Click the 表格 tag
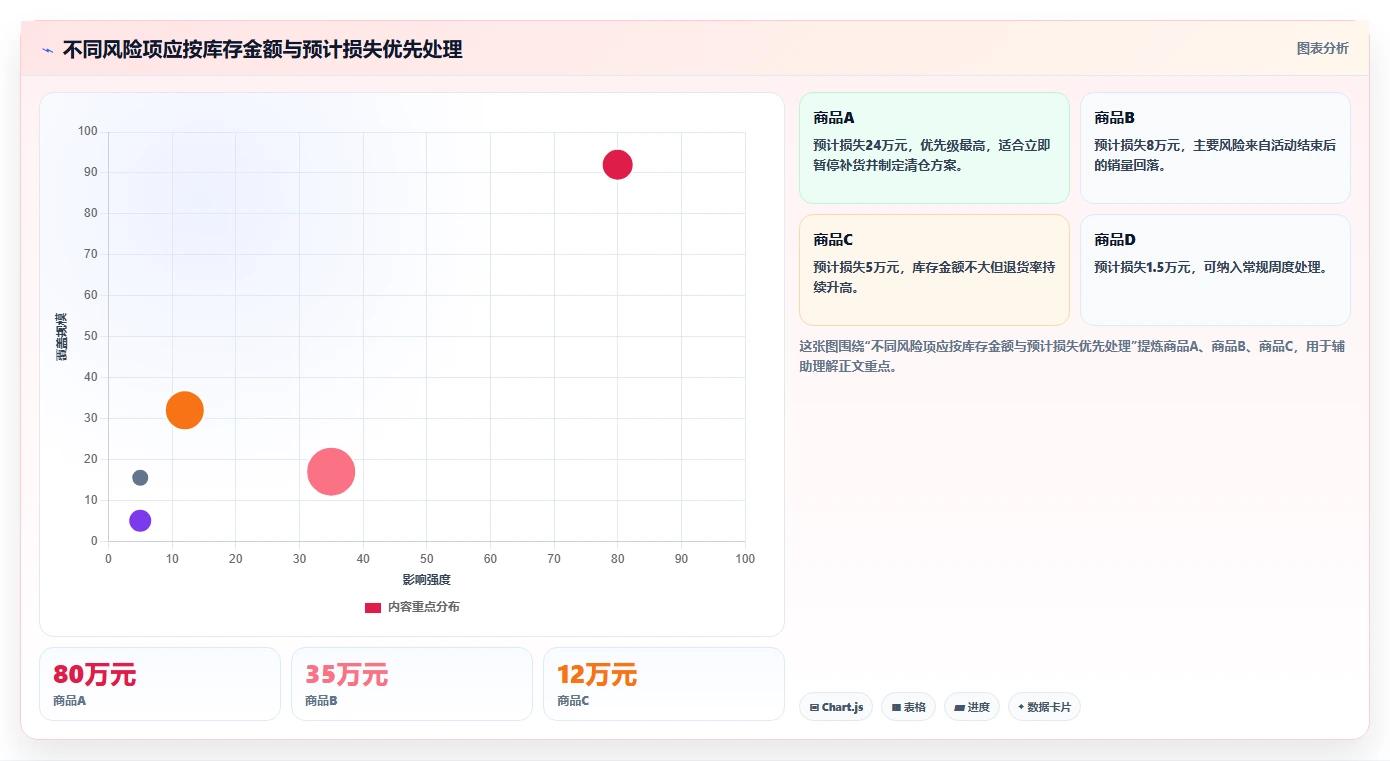Viewport: 1390px width, 761px height. point(908,707)
